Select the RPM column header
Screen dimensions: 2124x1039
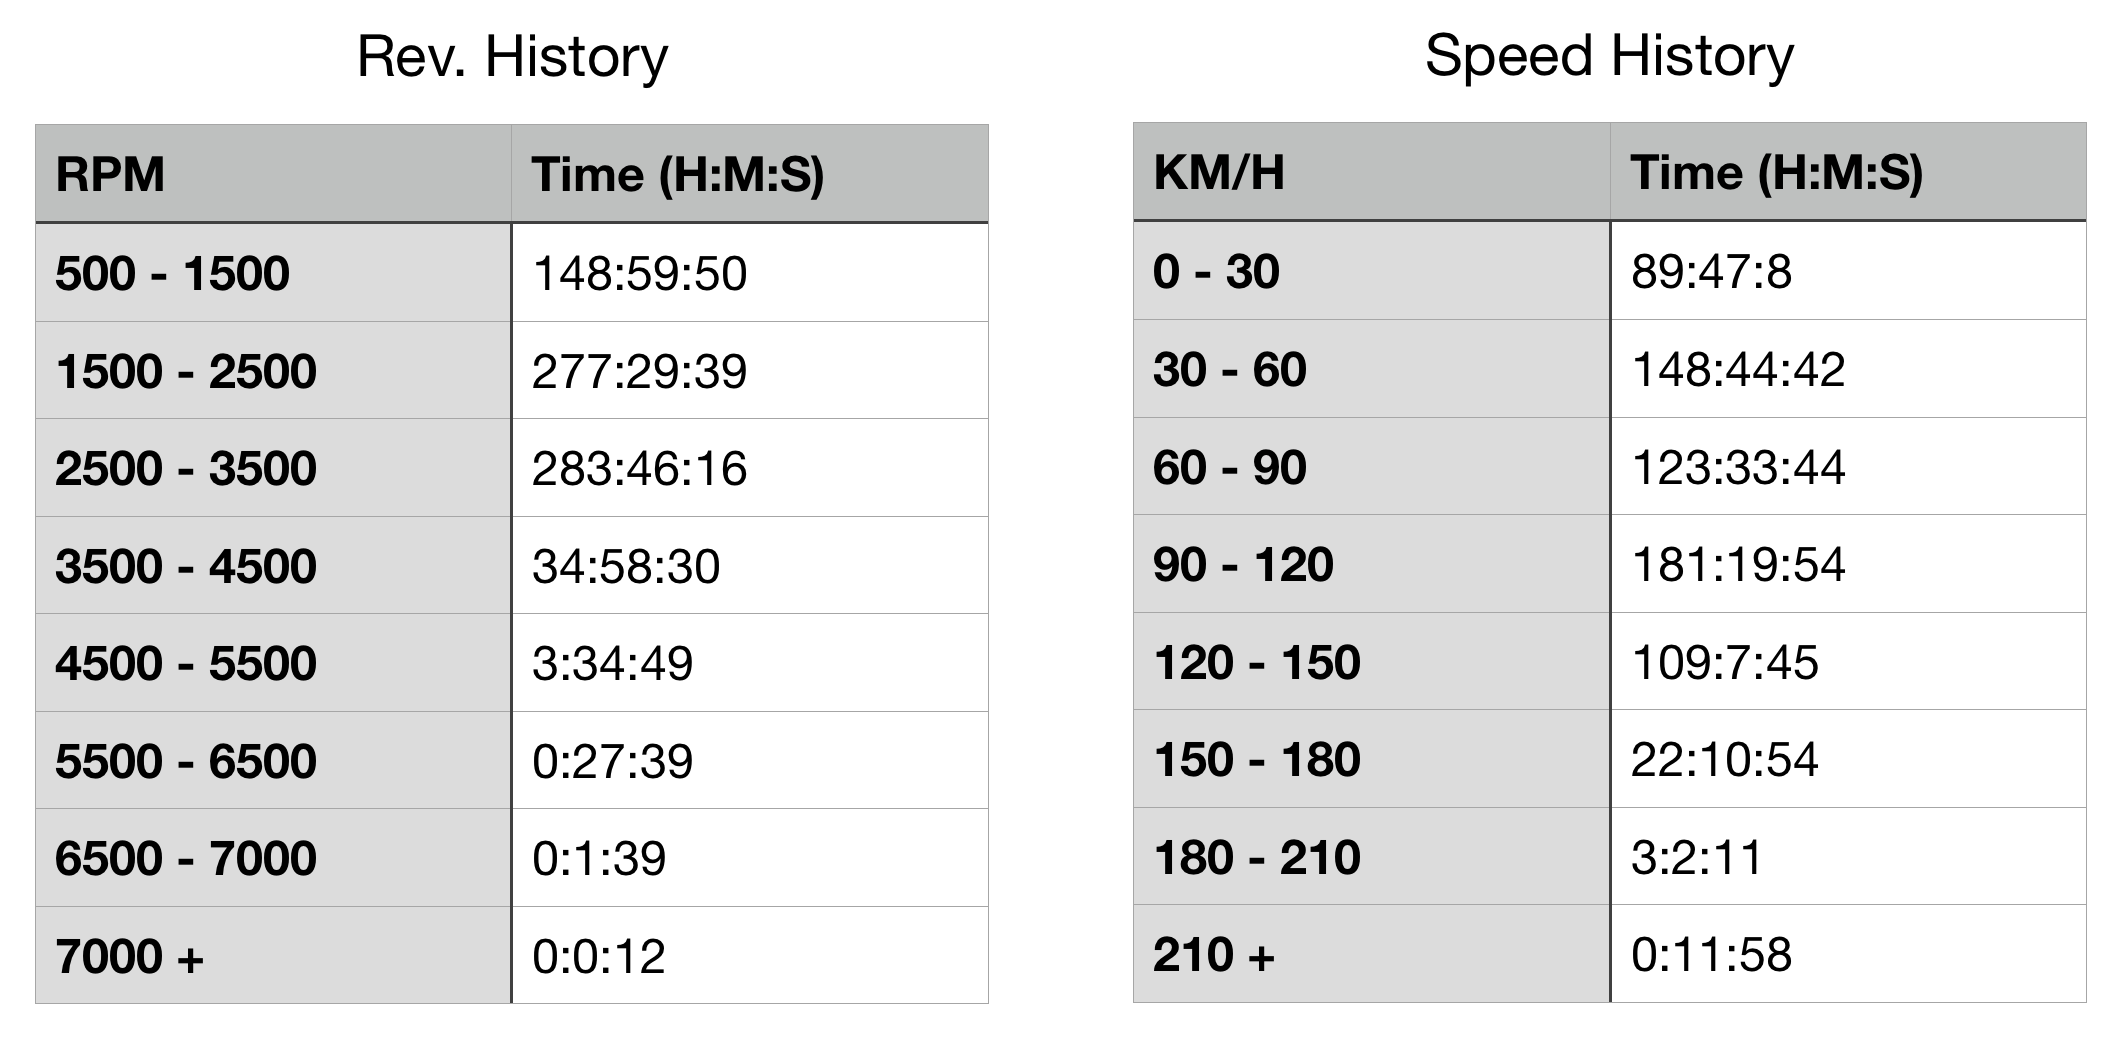click(x=110, y=175)
